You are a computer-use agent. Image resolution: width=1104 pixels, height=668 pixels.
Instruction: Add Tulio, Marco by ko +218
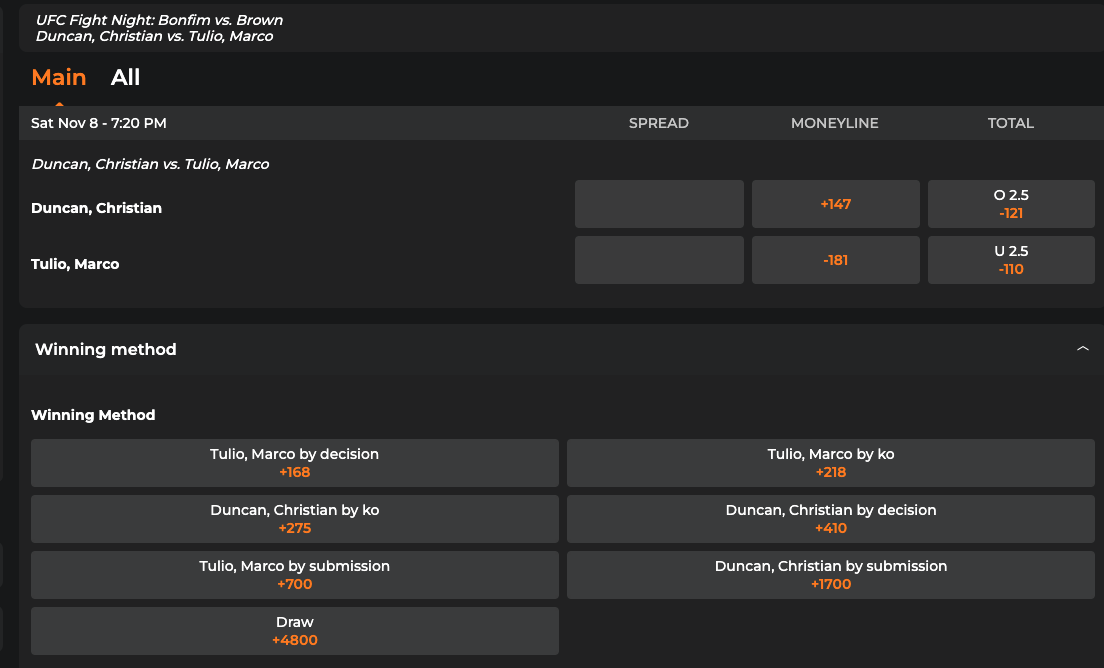tap(830, 463)
